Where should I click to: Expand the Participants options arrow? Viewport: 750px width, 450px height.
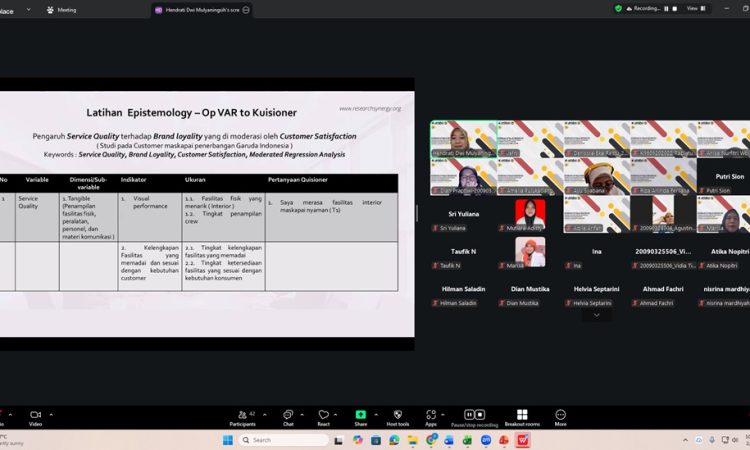pyautogui.click(x=265, y=415)
